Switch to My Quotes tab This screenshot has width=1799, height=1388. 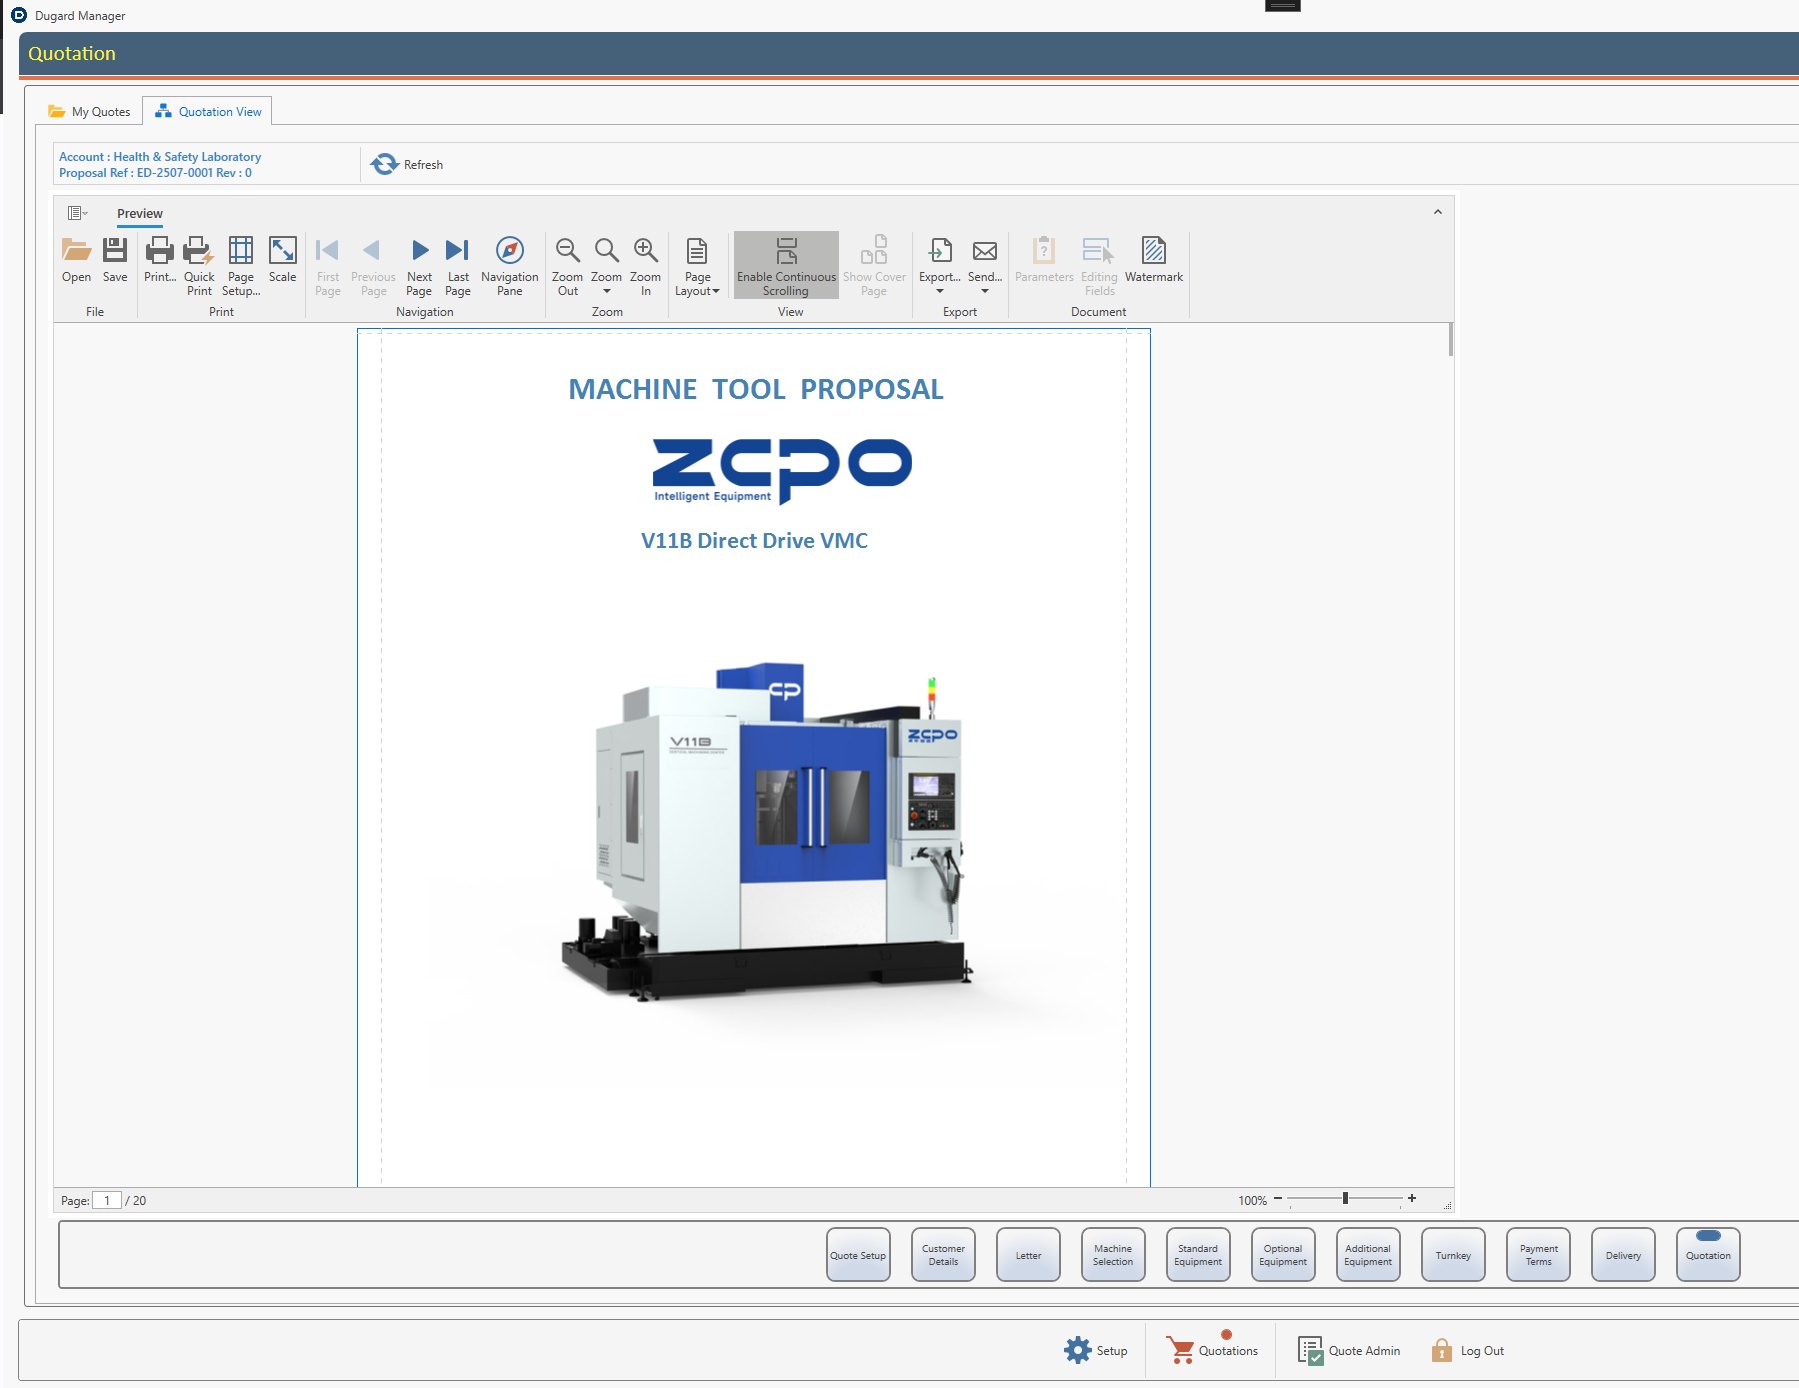tap(90, 112)
